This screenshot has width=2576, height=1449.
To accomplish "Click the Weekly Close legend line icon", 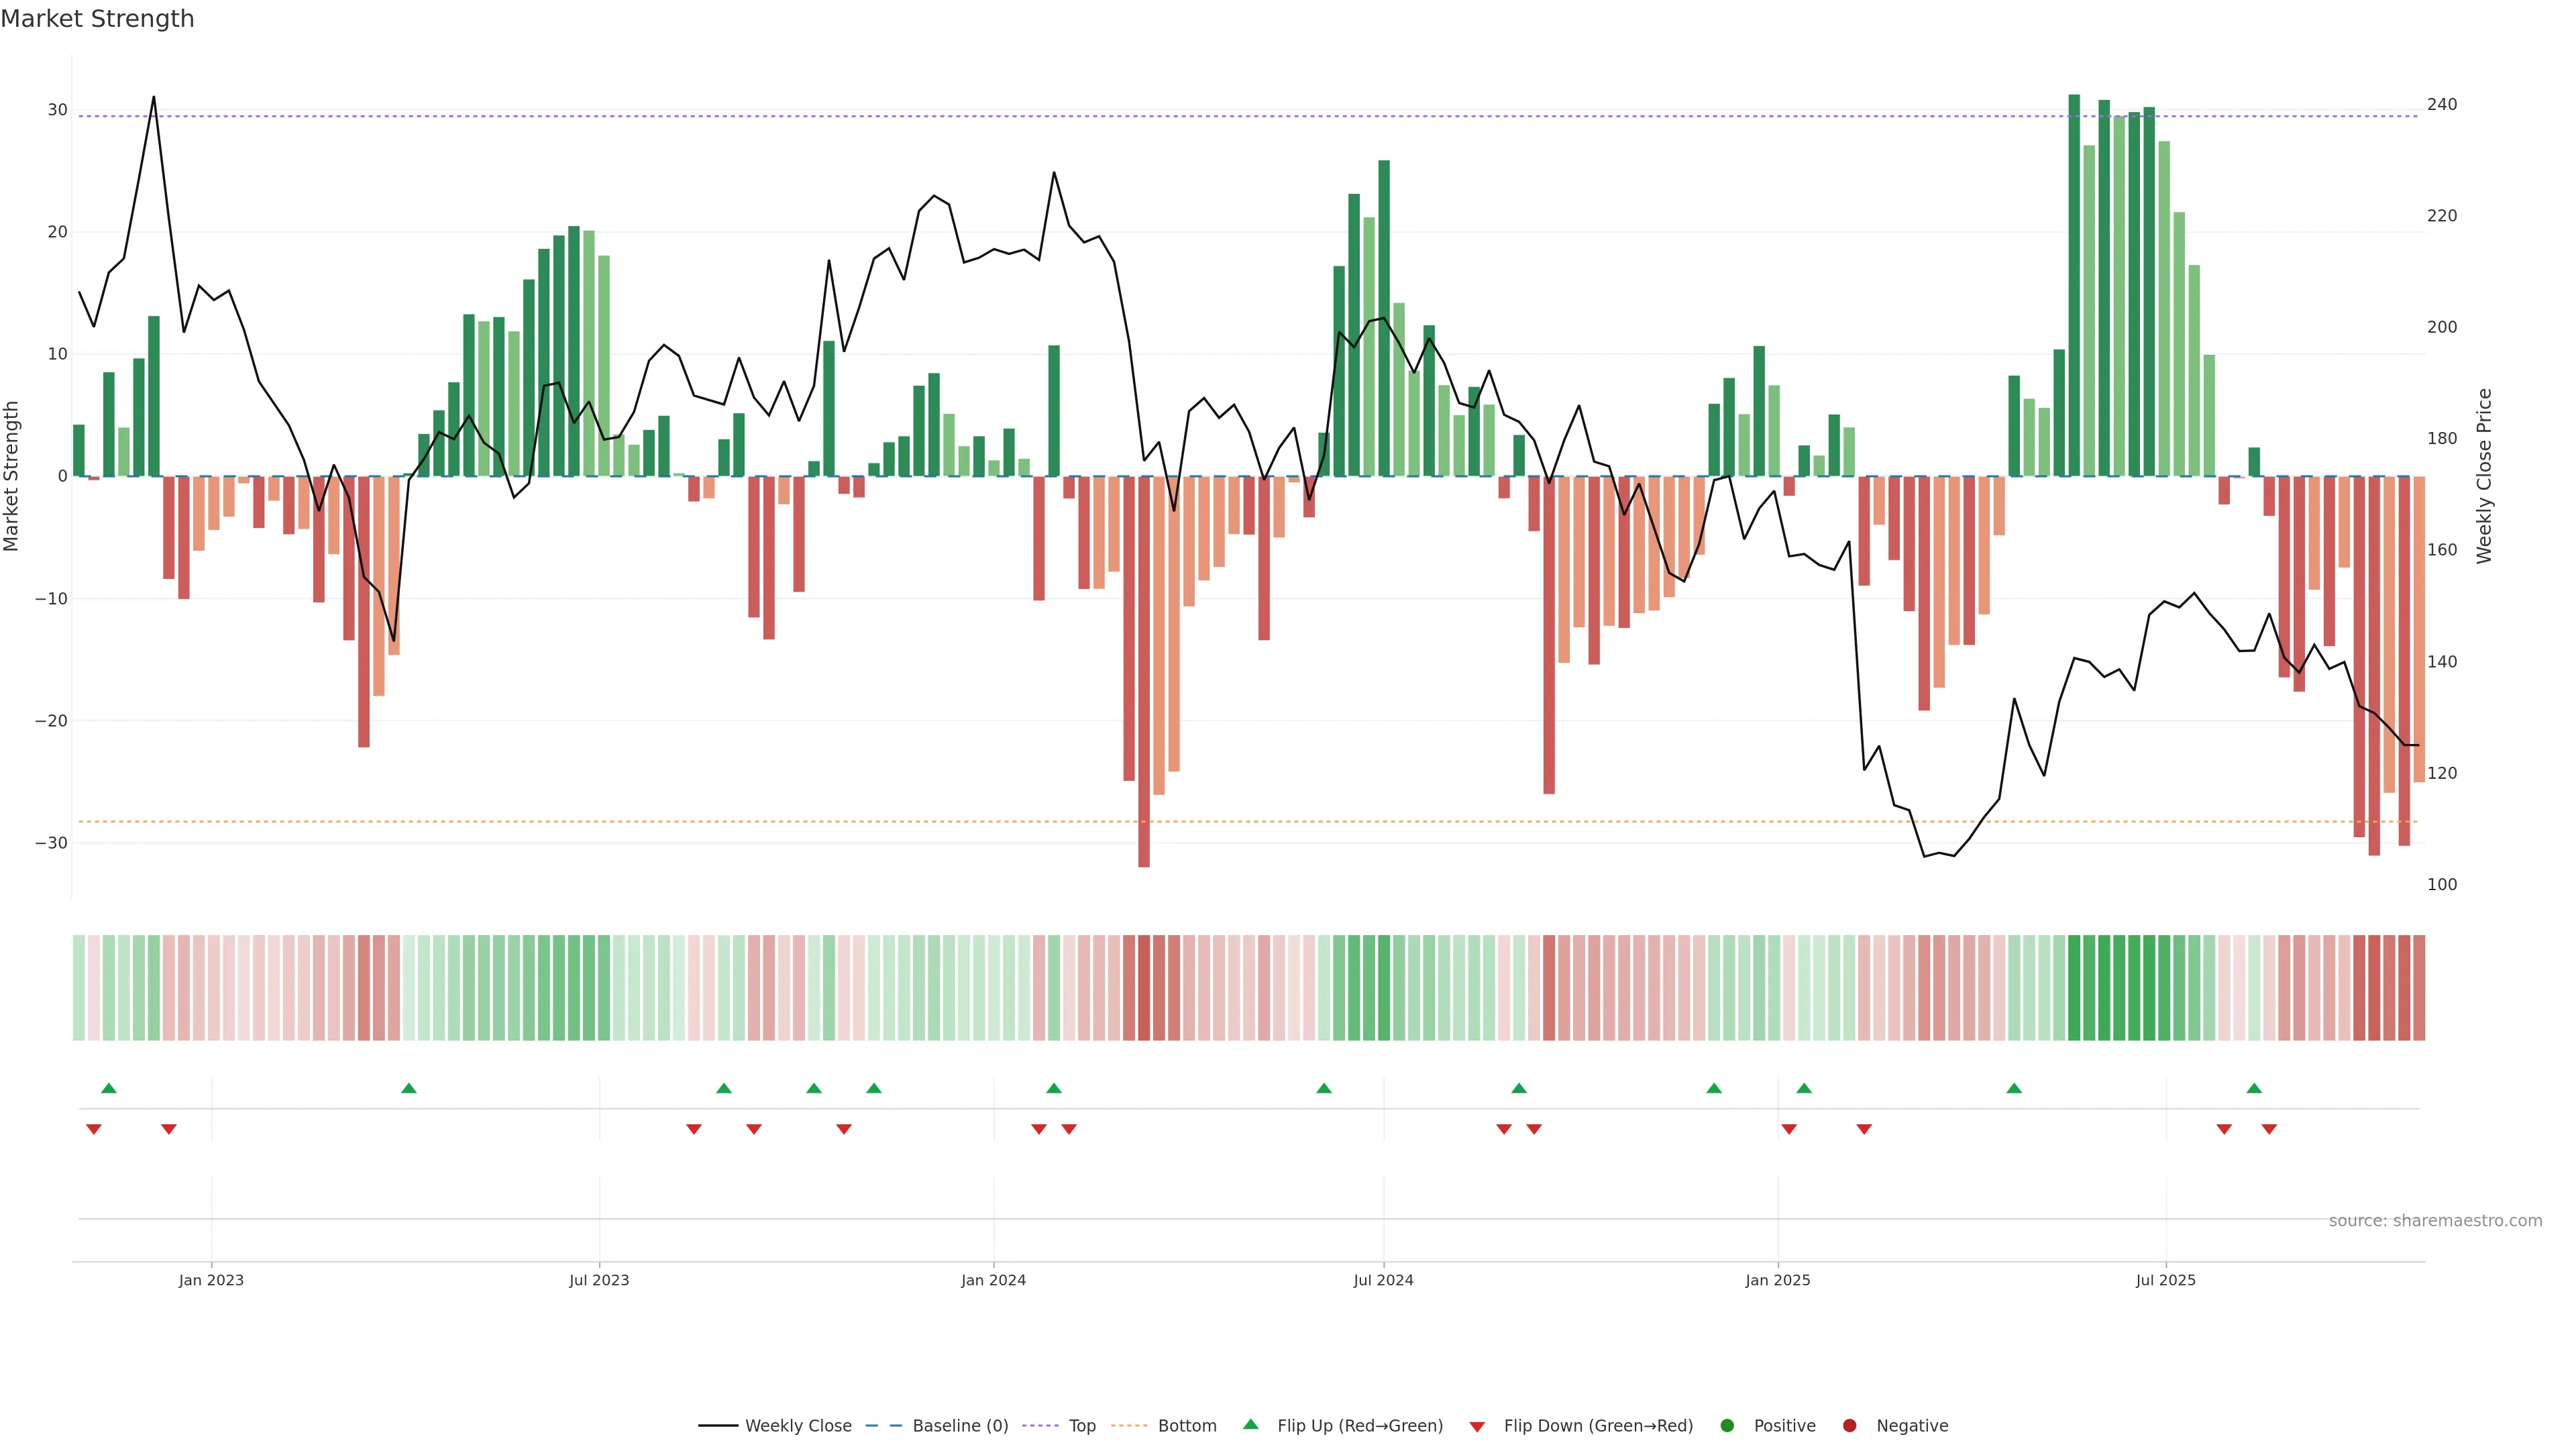I will (718, 1425).
